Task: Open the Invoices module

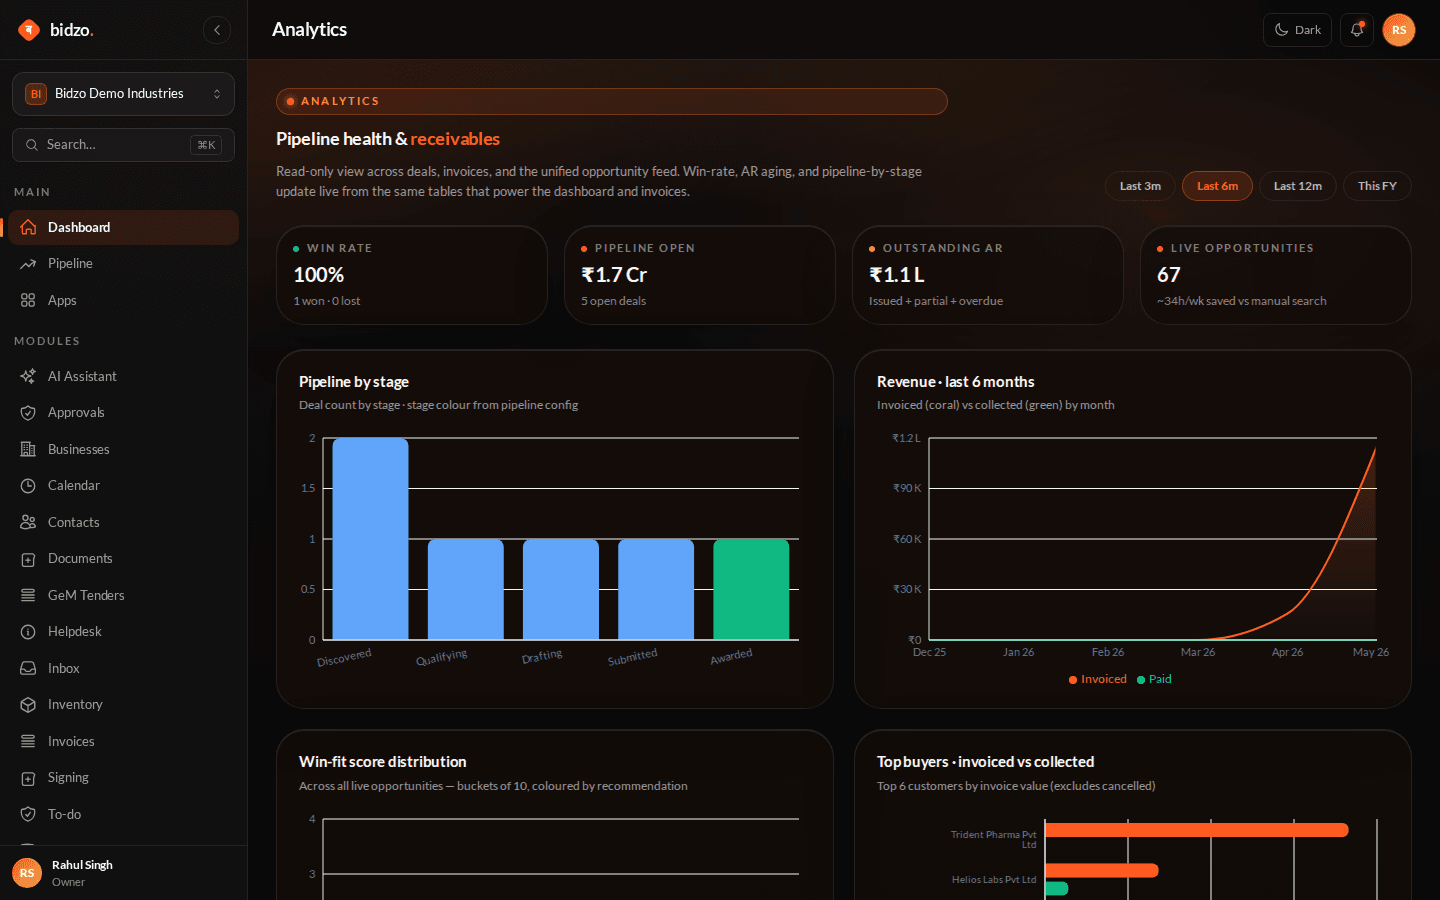Action: (123, 741)
